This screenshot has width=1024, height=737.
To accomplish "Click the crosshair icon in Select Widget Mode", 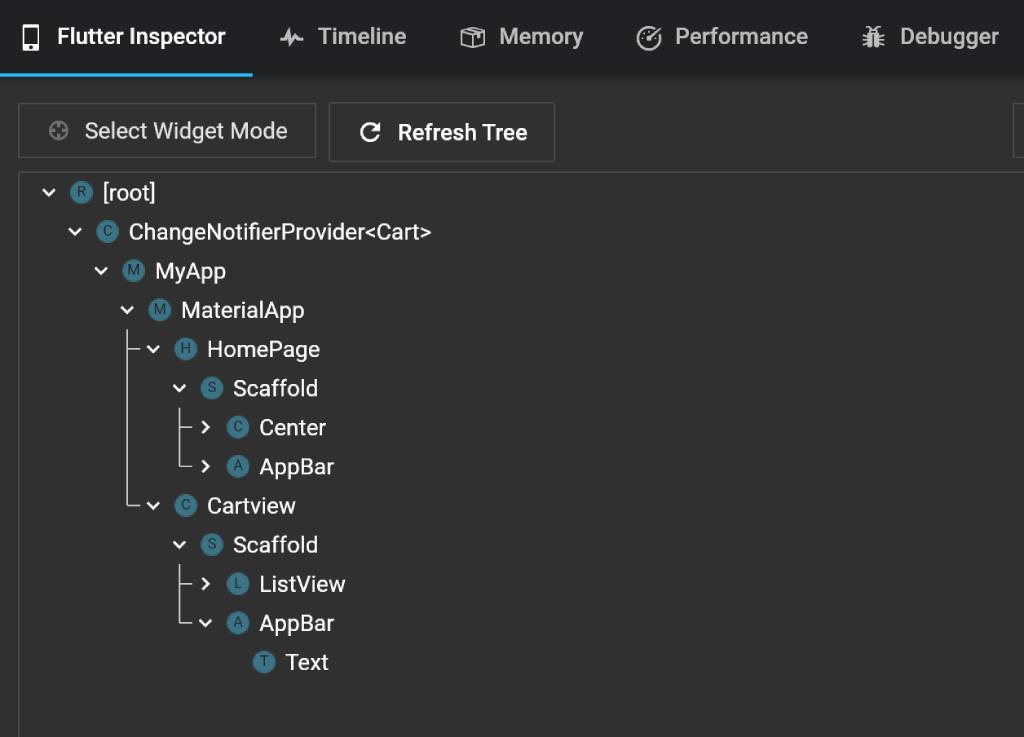I will [x=59, y=131].
